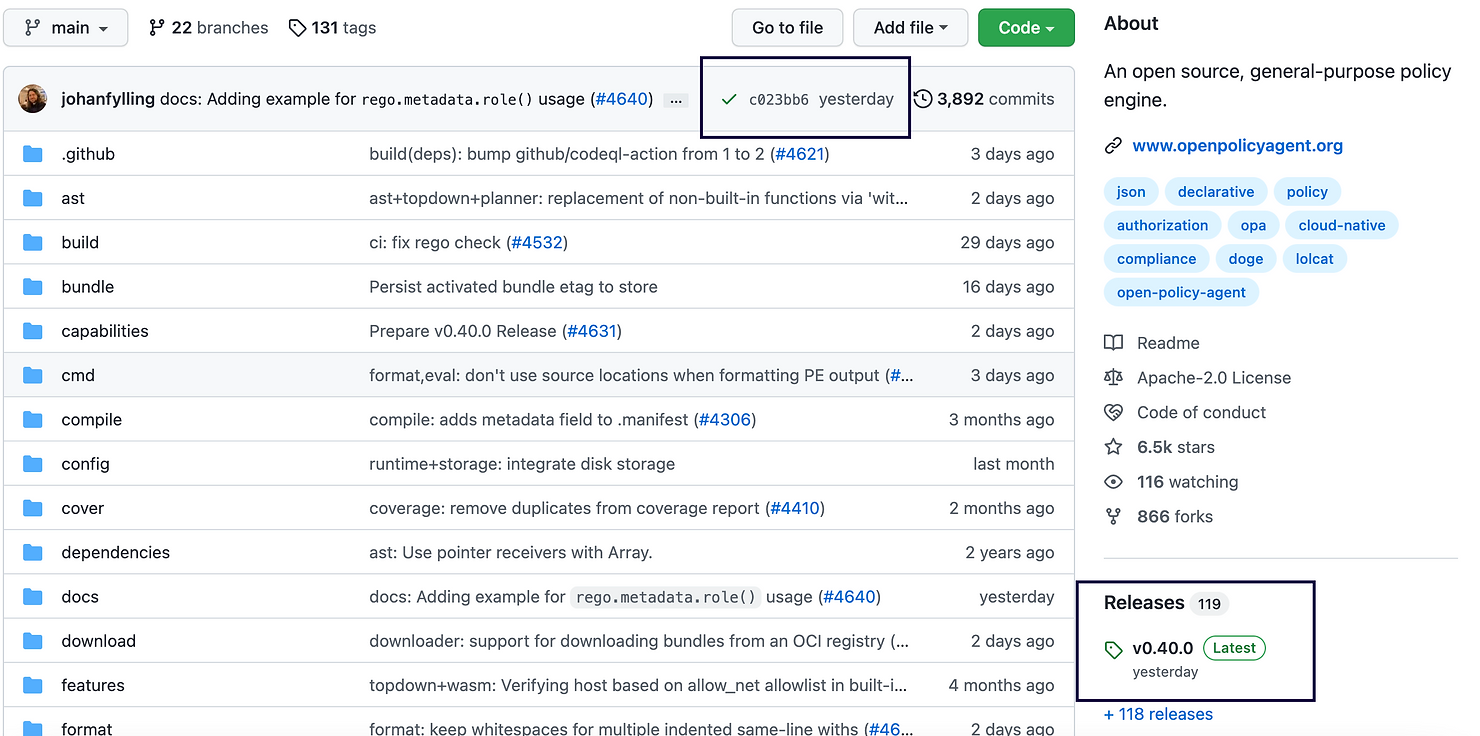Image resolution: width=1480 pixels, height=736 pixels.
Task: Click the forks icon
Action: (1113, 517)
